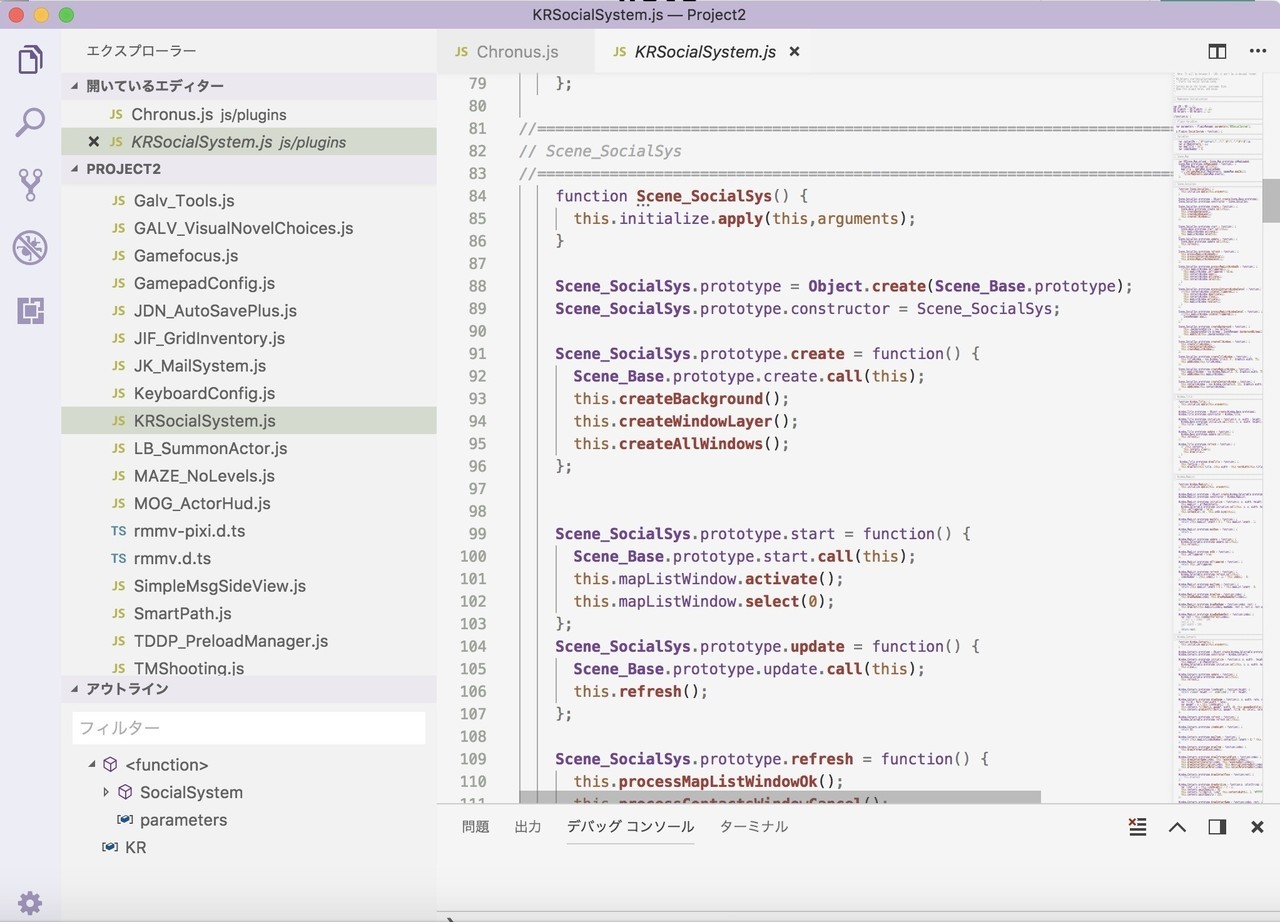Select KR in the outline tree
Screen dimensions: 1280x922
coord(135,847)
